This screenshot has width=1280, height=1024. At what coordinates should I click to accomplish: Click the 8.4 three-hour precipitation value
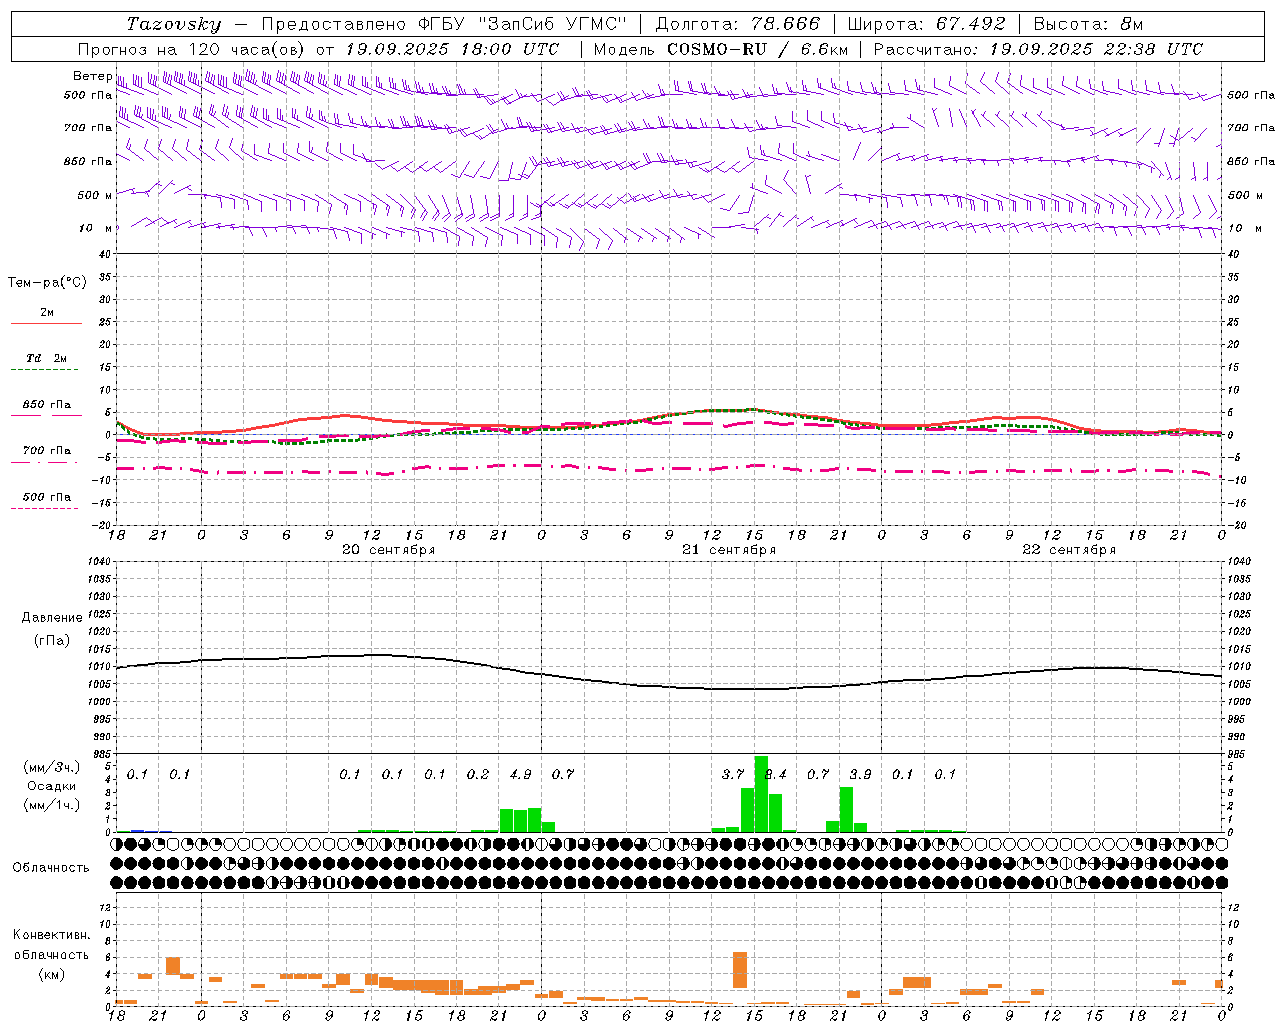[x=776, y=774]
